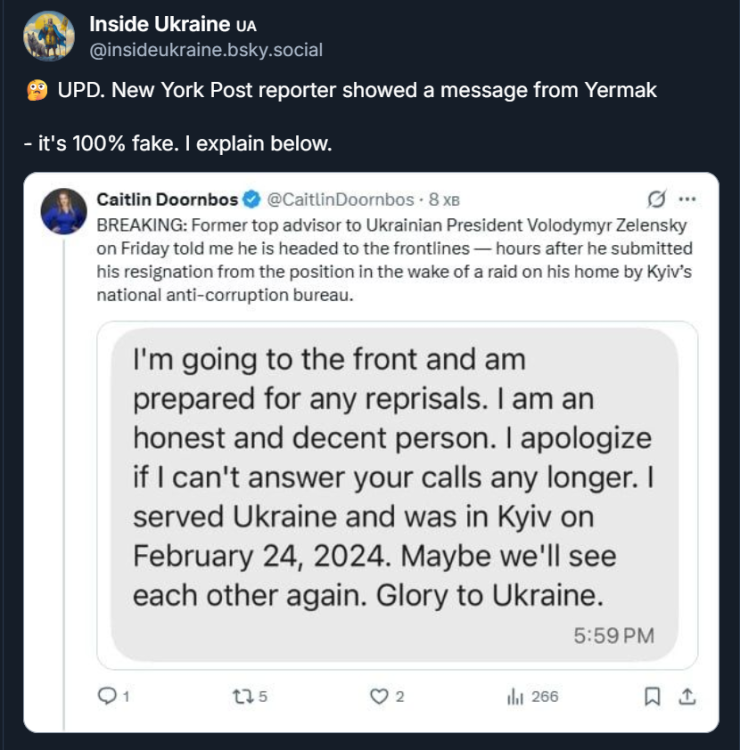Bookmark the Caitlin Doornbos tweet

[653, 696]
